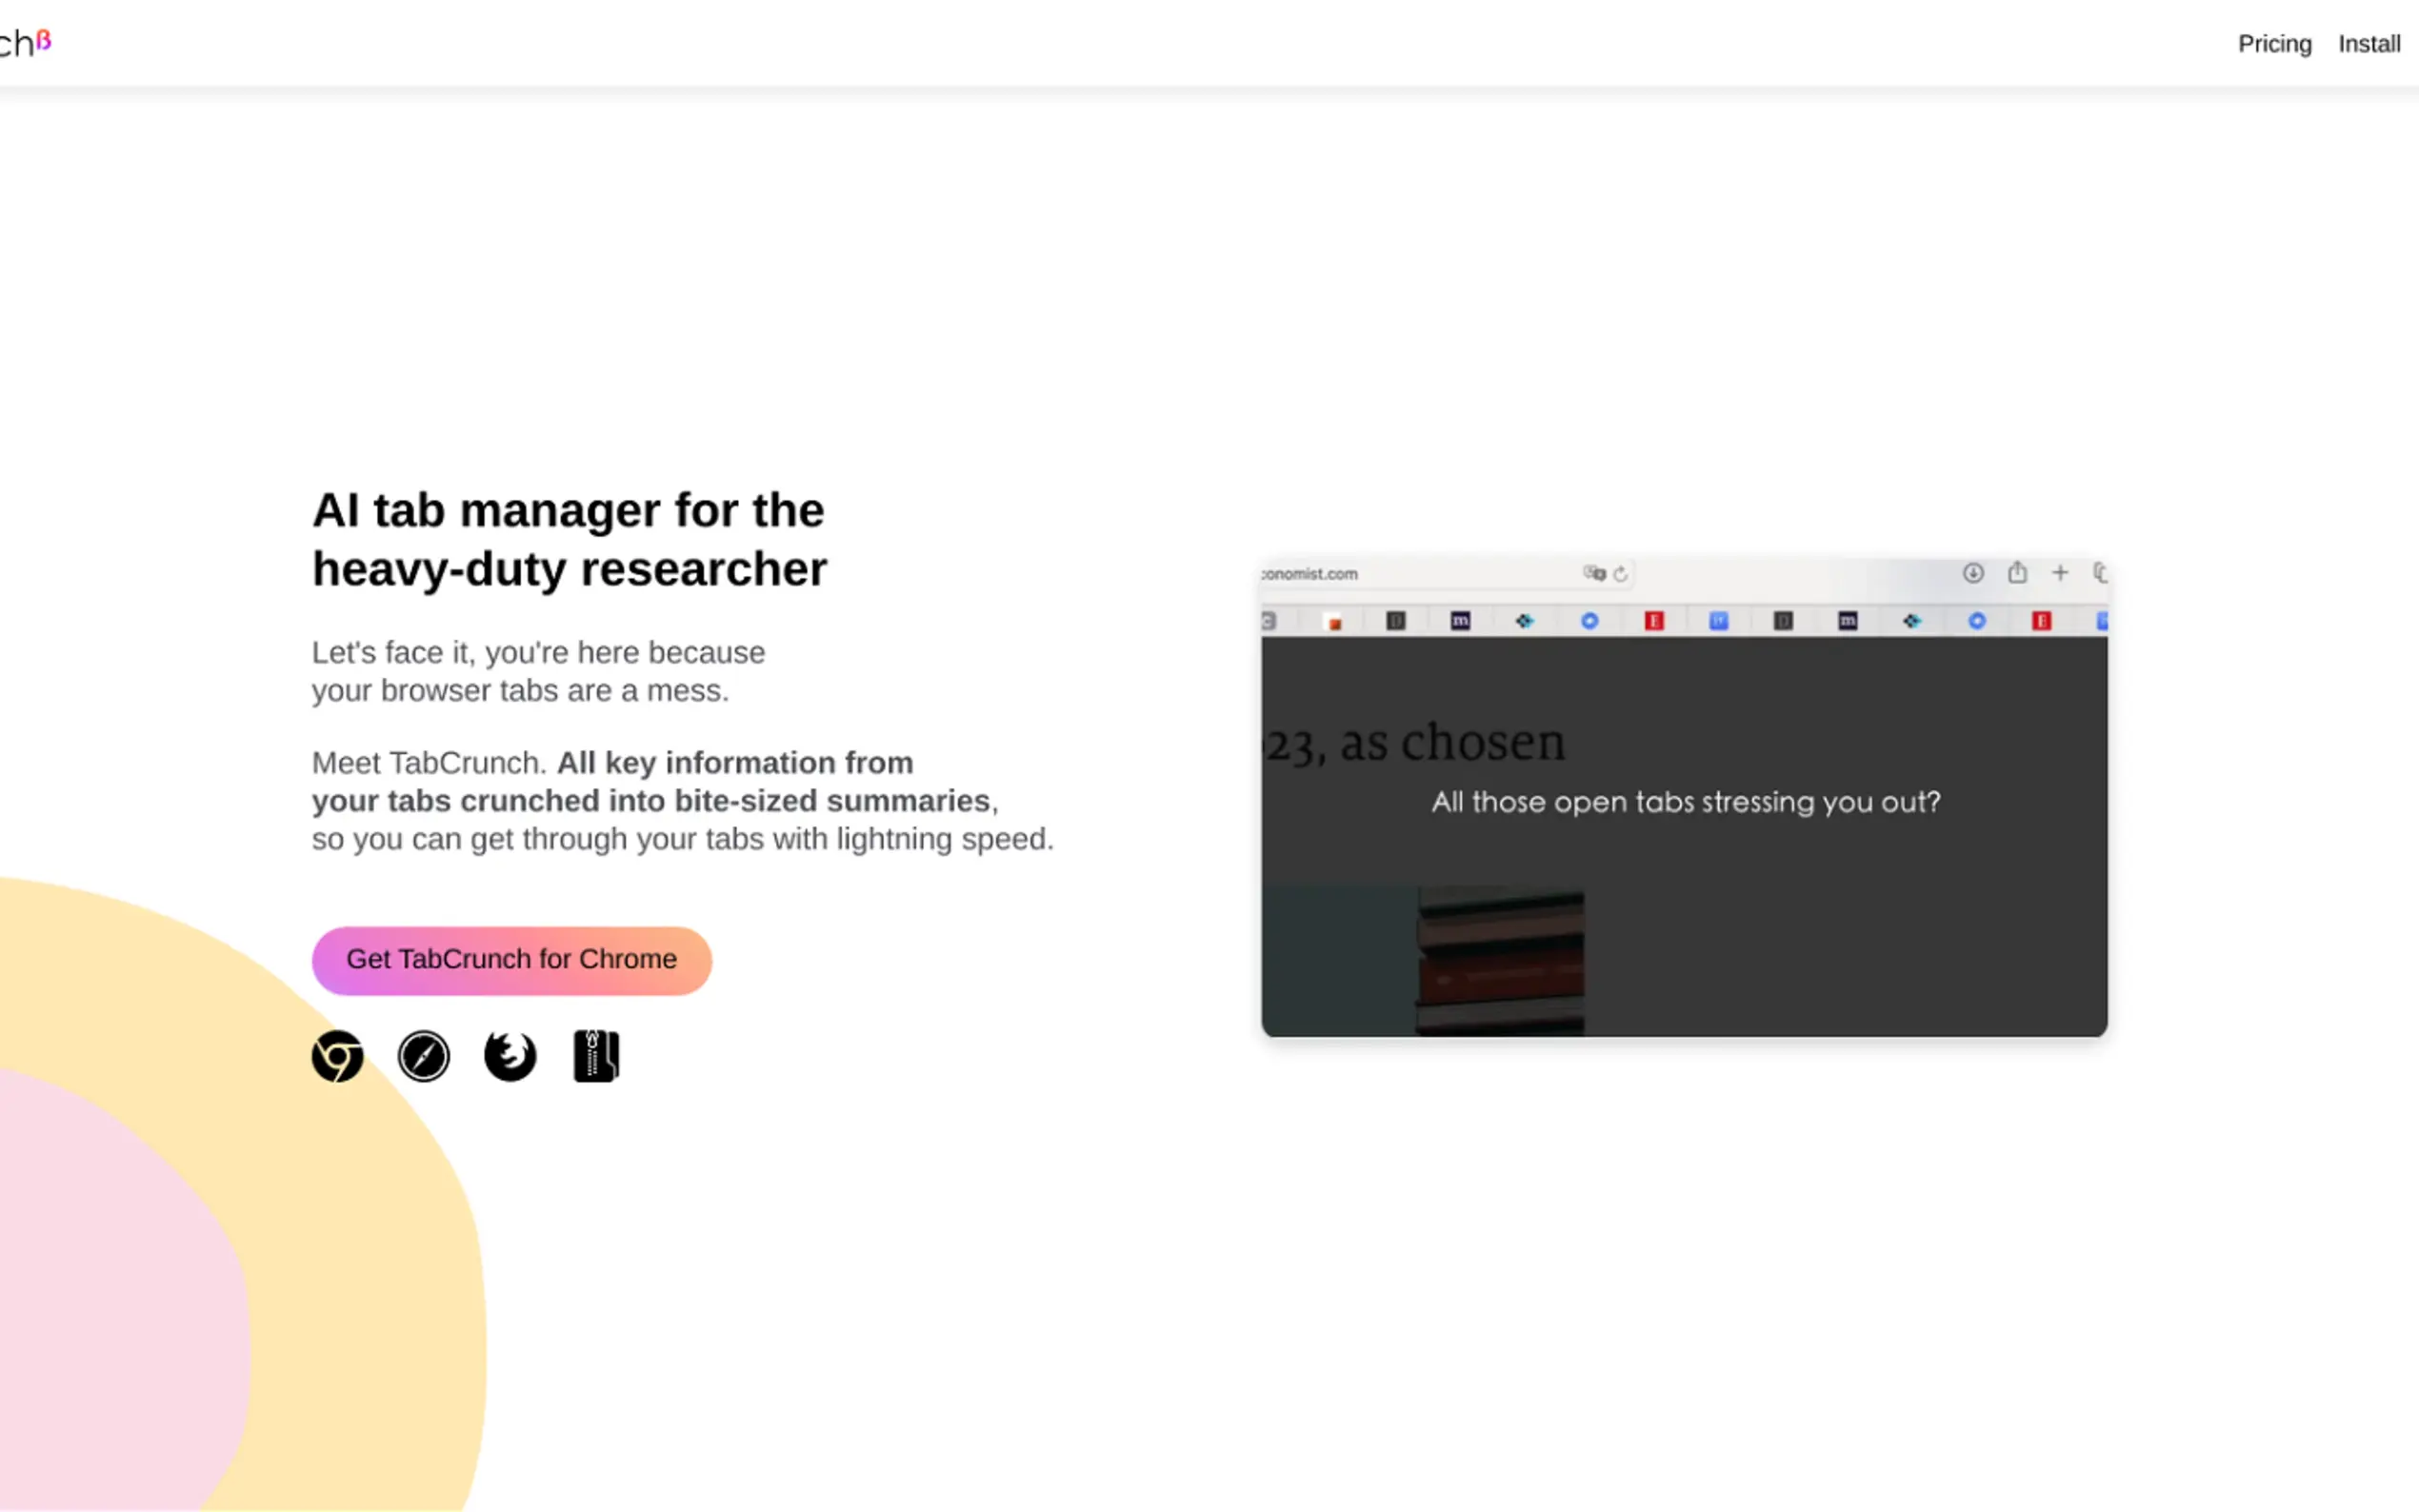The width and height of the screenshot is (2419, 1512).
Task: Click the TabCrunch beta logo
Action: (x=24, y=43)
